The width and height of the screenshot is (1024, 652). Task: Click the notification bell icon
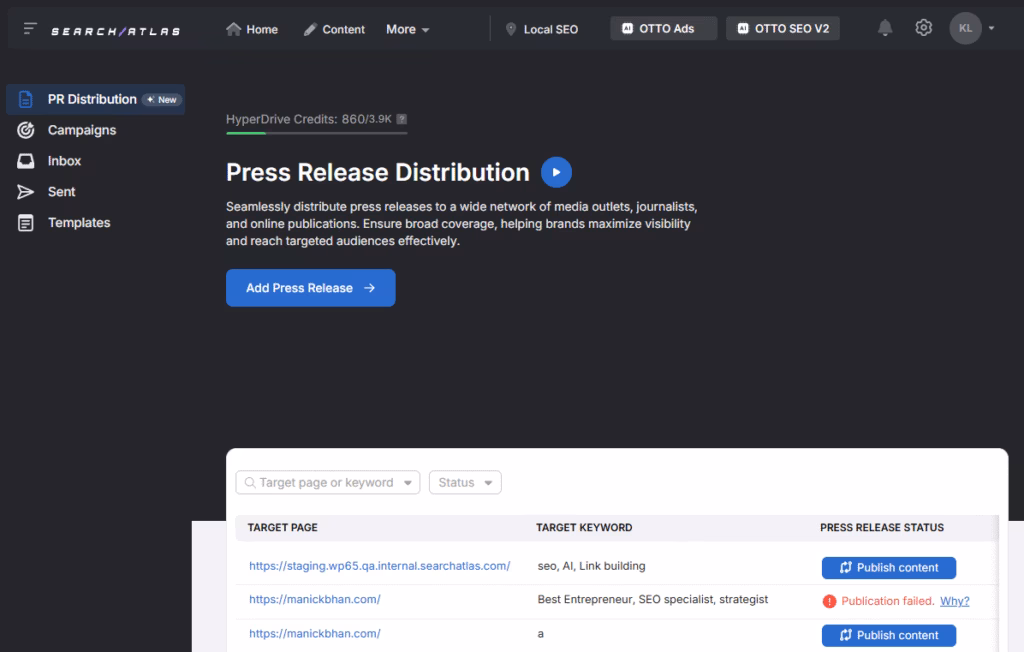point(884,27)
